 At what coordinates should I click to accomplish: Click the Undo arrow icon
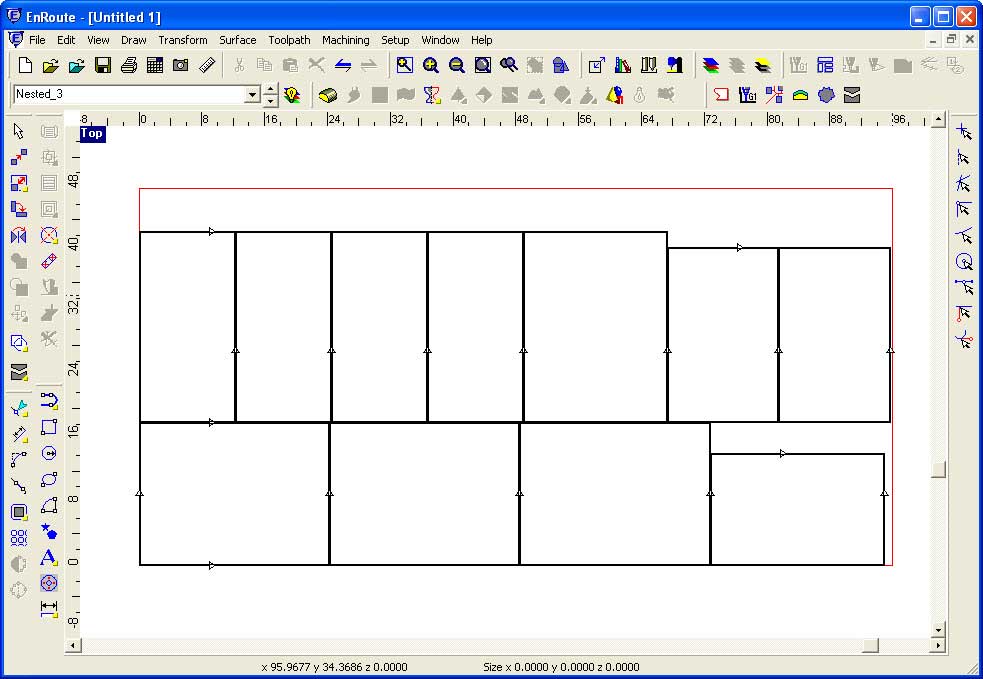coord(343,65)
